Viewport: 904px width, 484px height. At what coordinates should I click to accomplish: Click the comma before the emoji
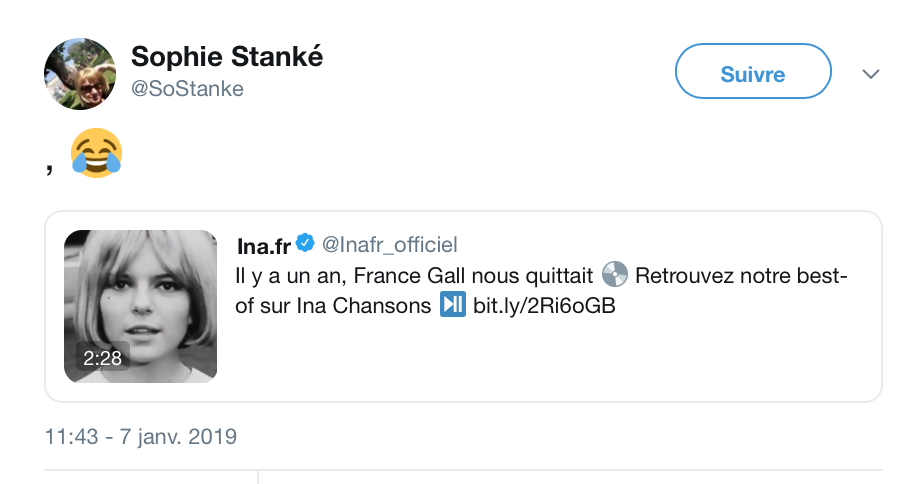point(50,169)
